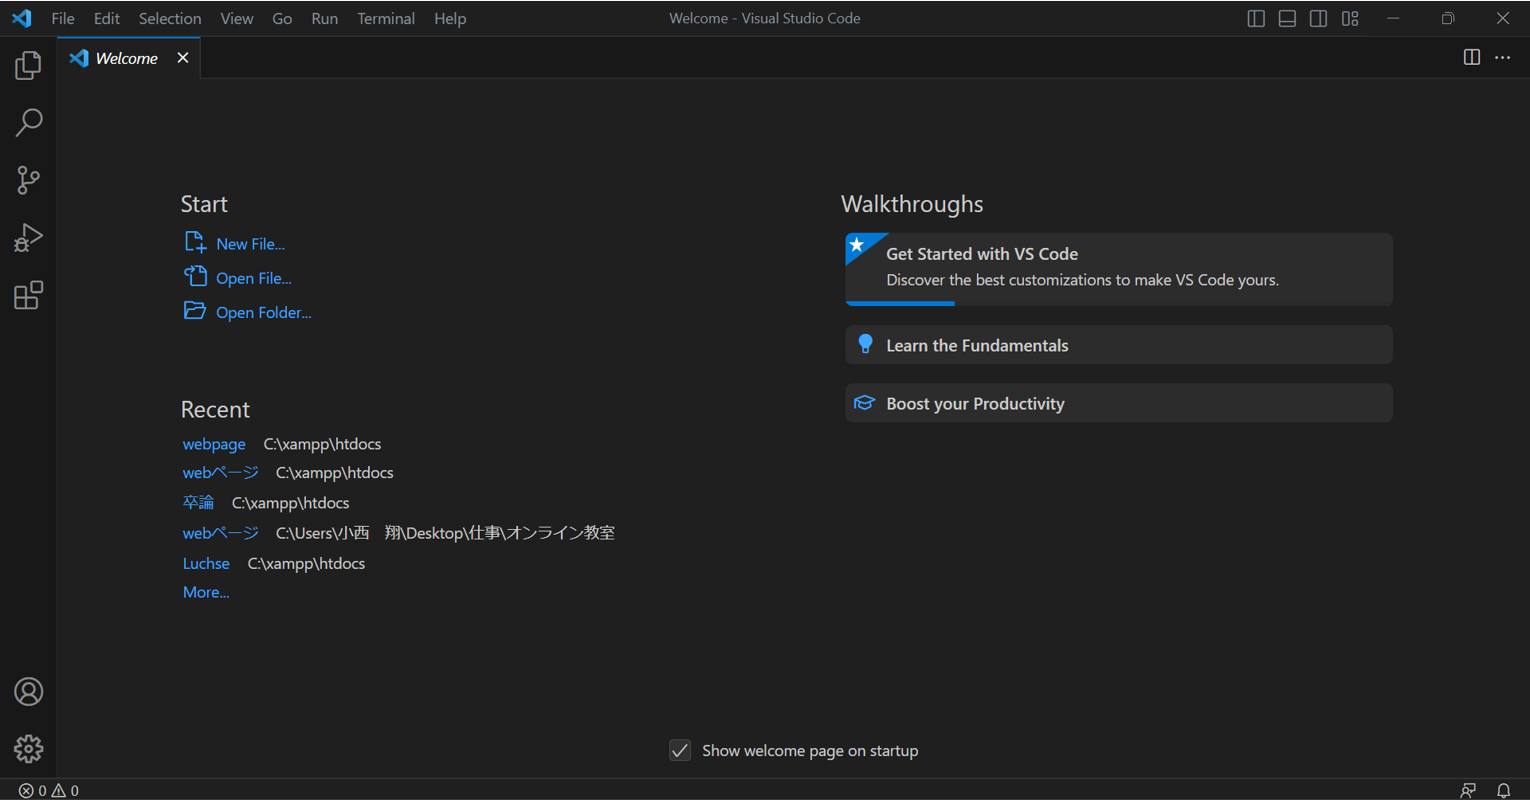Screen dimensions: 1530x800
Task: Open notifications bell in status bar
Action: tap(1503, 790)
